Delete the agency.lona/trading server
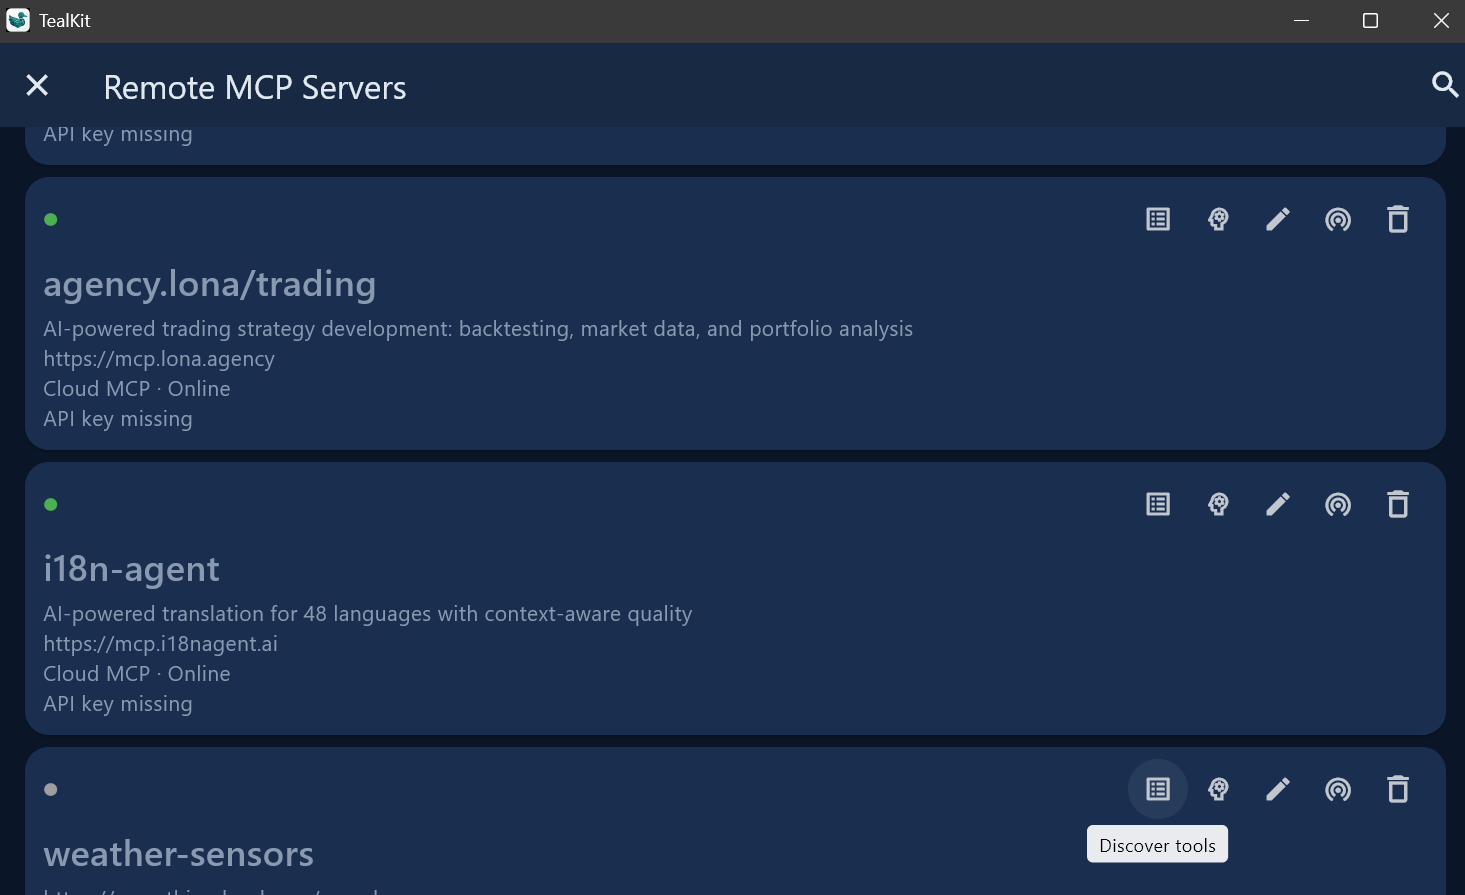 [1398, 219]
